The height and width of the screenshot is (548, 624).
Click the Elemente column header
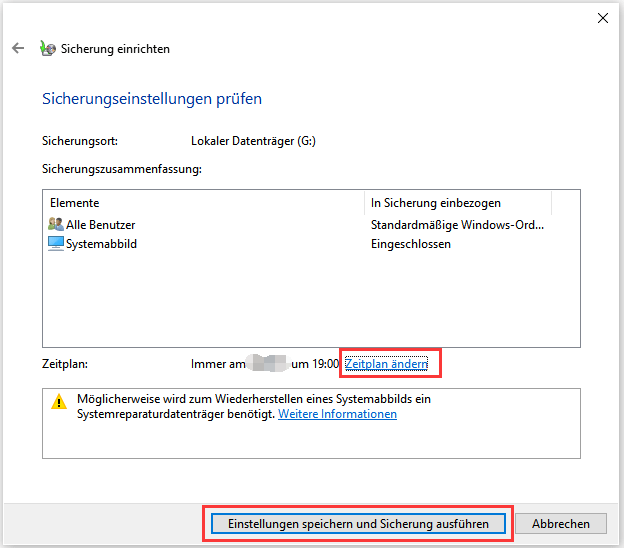tap(203, 203)
